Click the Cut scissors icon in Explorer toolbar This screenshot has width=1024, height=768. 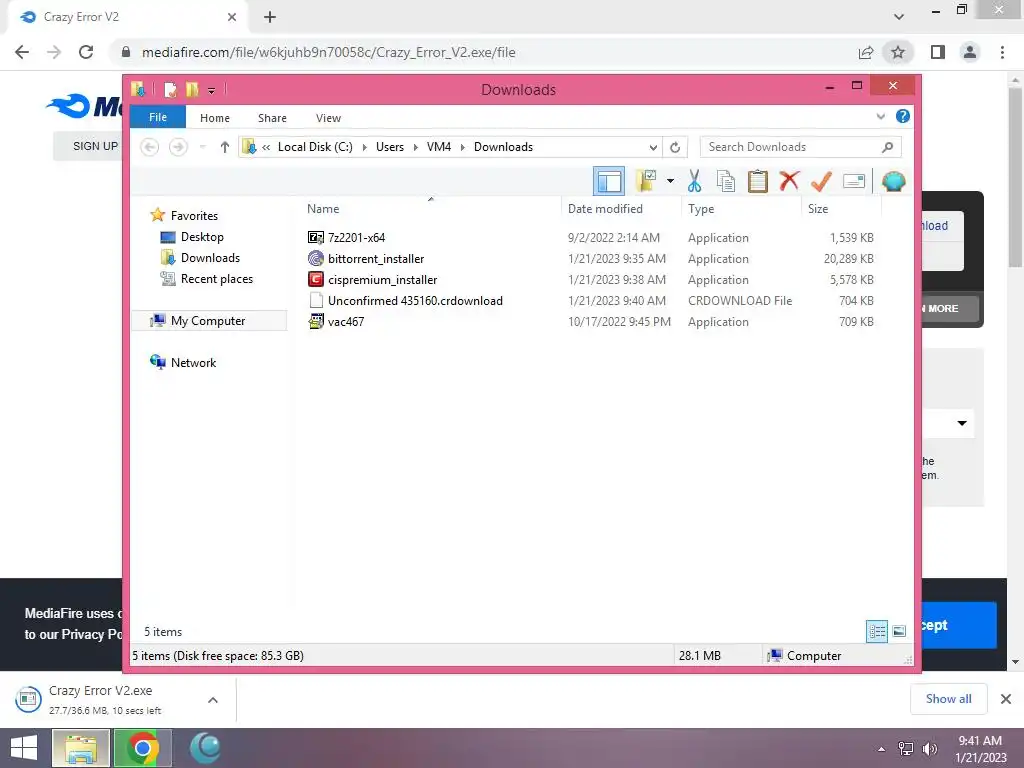point(694,182)
